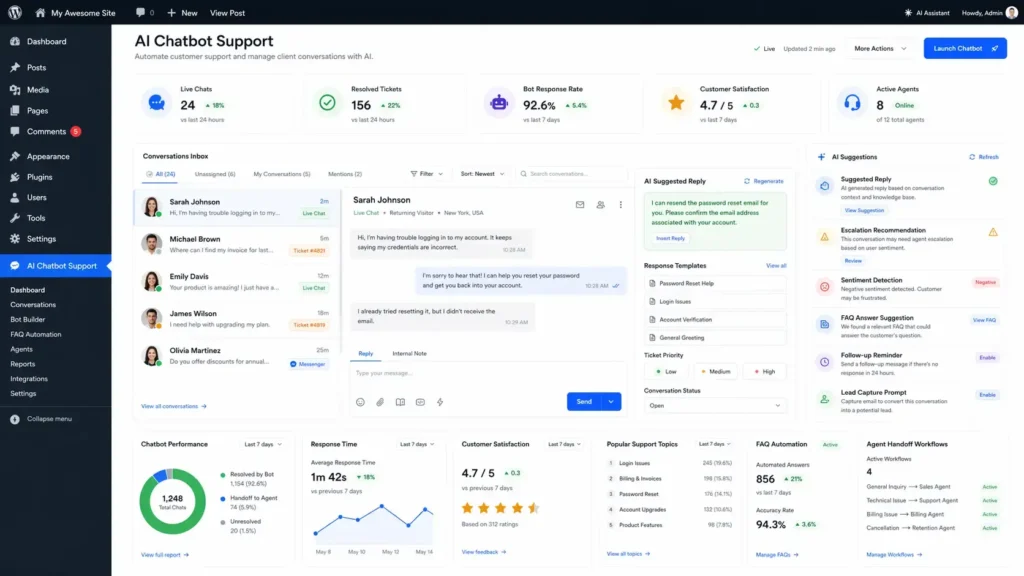Click the admin user avatar
Screen dimensions: 1024x576
pos(1012,12)
